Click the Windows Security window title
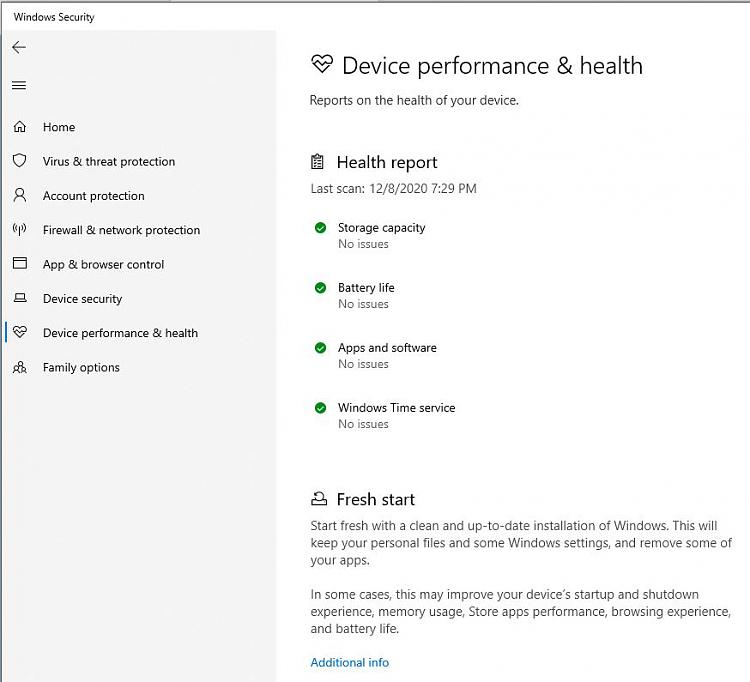750x682 pixels. coord(54,17)
